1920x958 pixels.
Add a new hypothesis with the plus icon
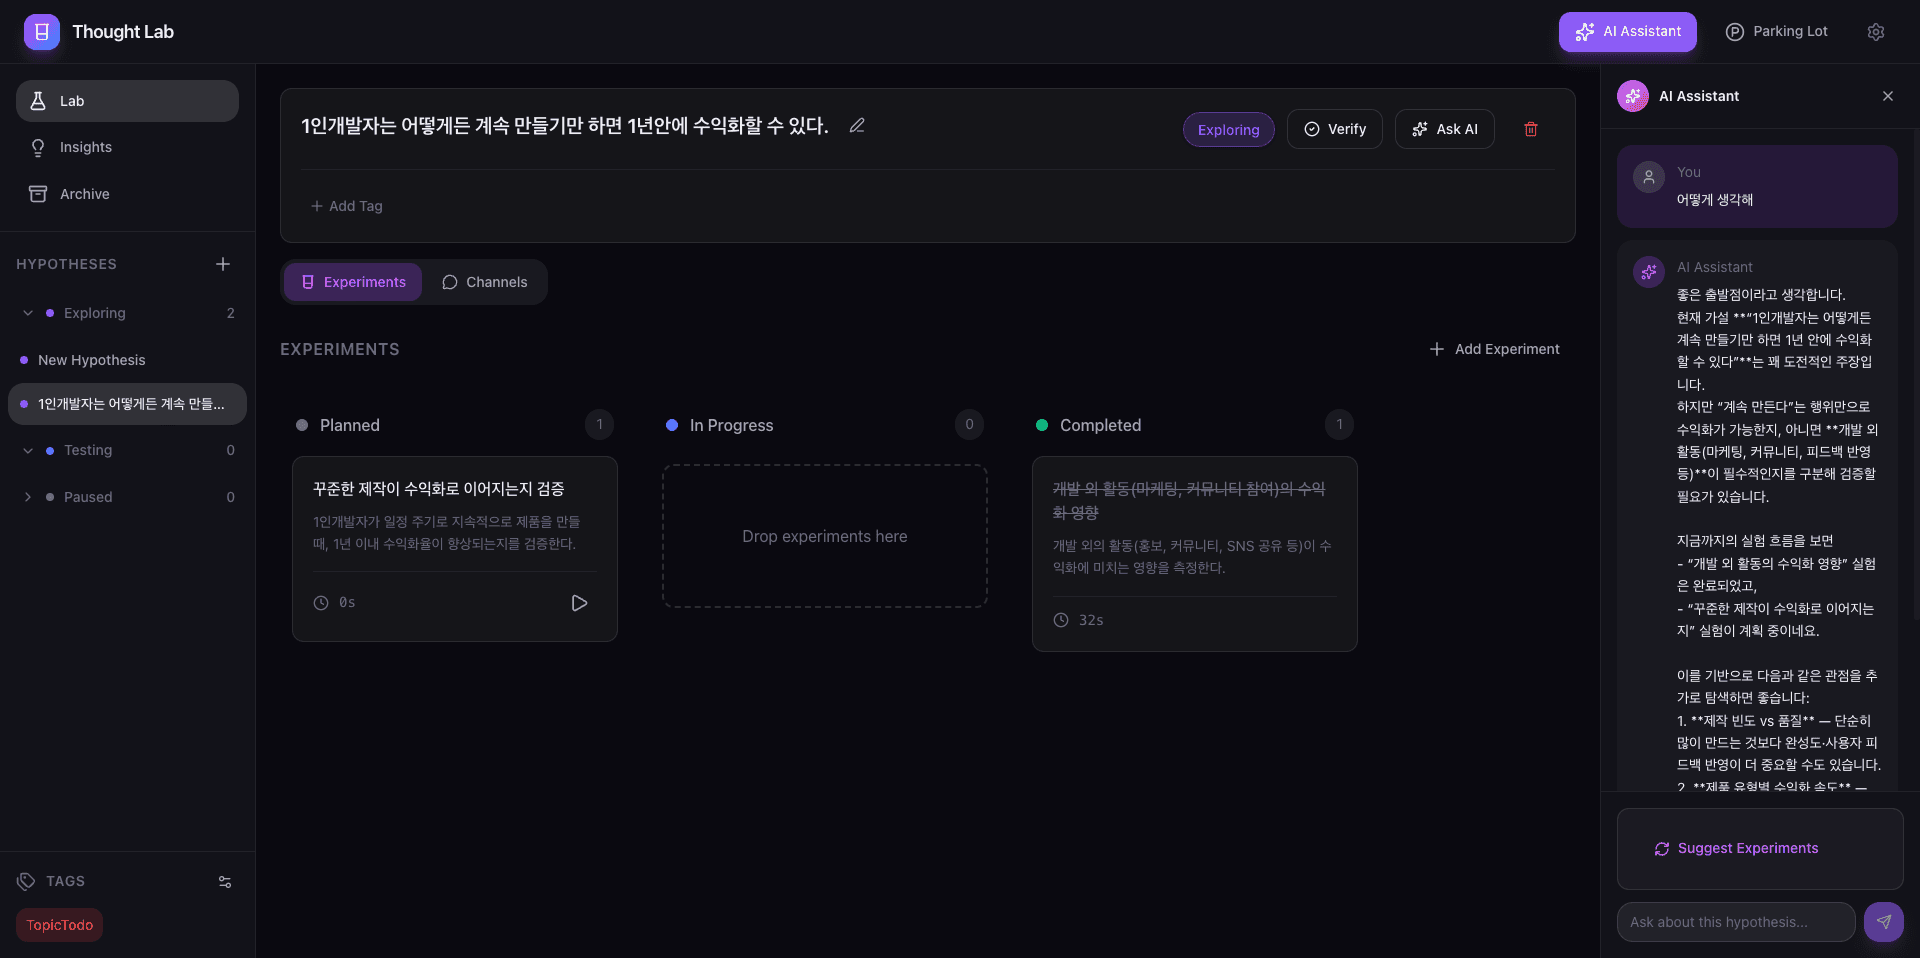pyautogui.click(x=222, y=264)
